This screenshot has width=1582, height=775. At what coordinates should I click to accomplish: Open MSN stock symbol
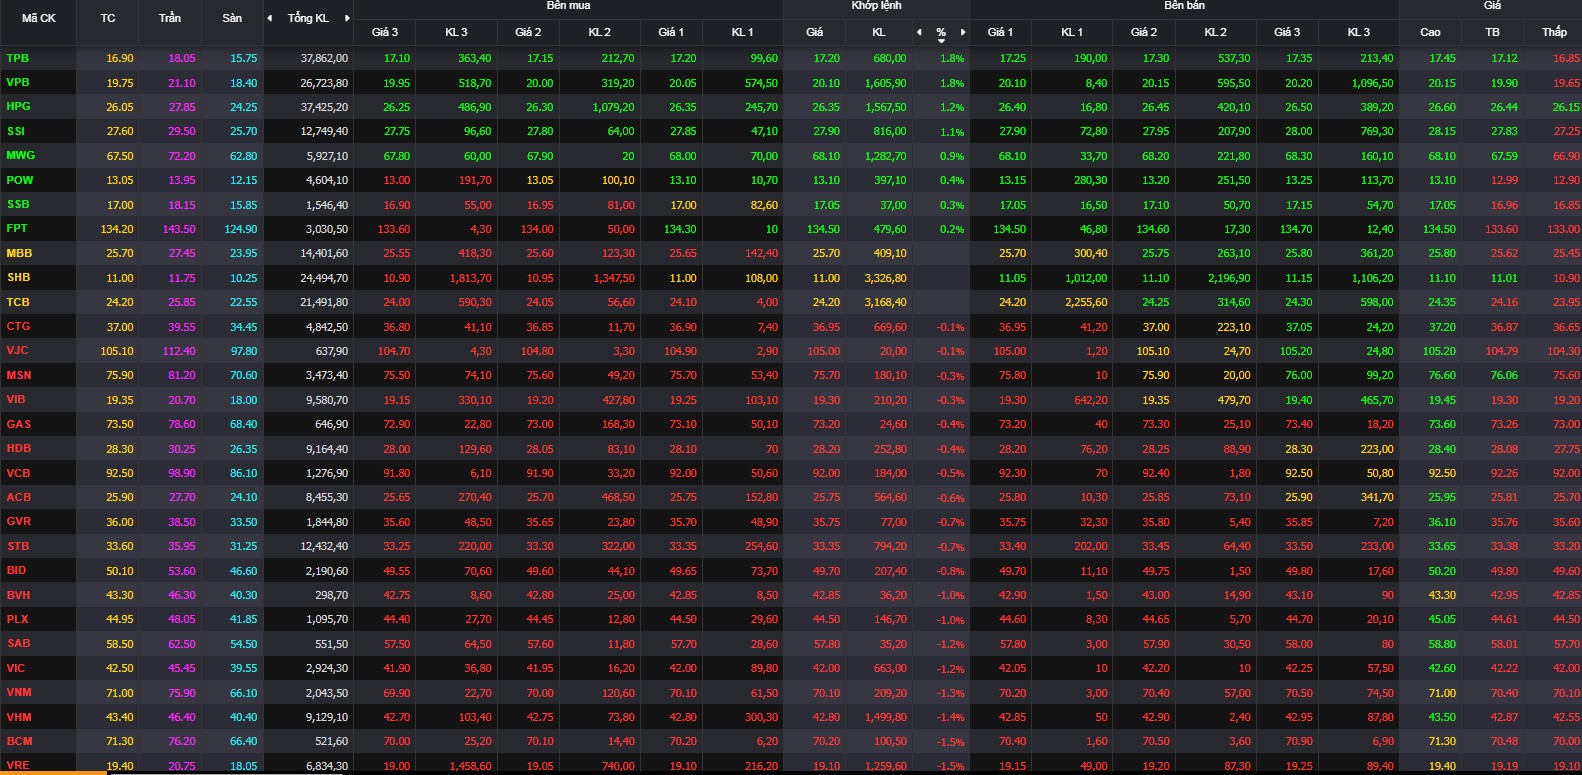[19, 375]
